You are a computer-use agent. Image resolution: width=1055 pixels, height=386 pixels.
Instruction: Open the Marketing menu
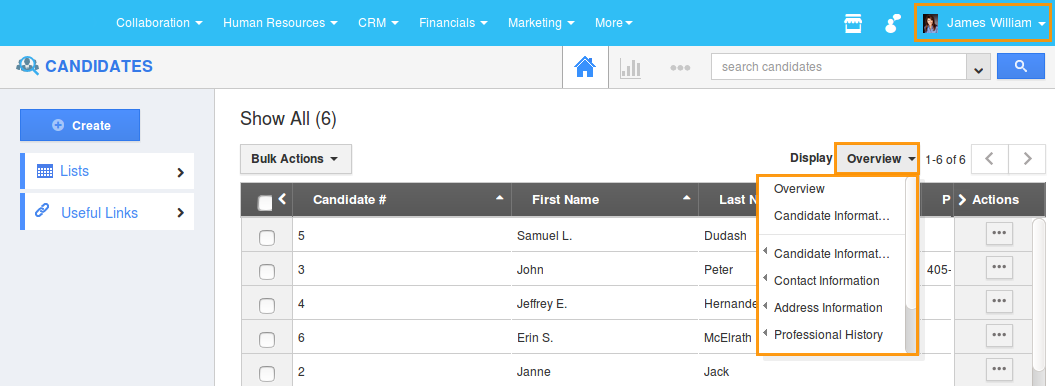541,23
